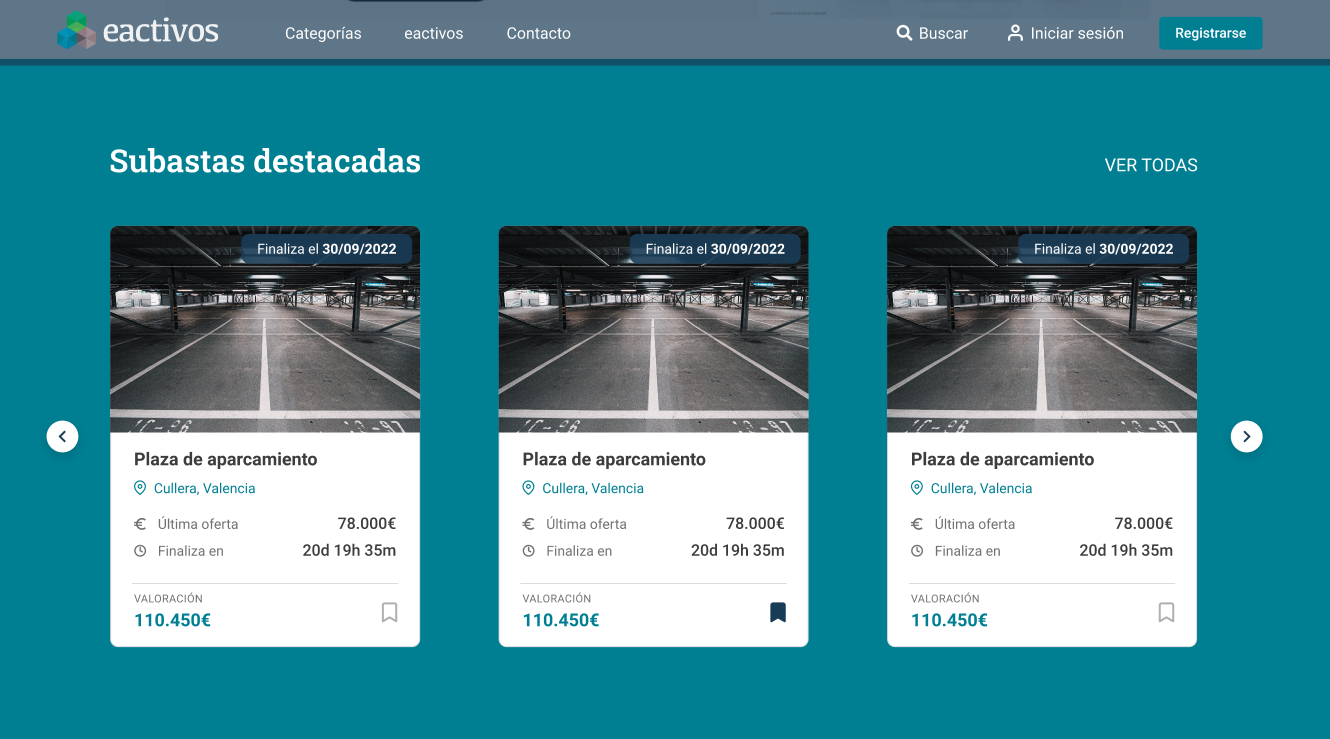Screen dimensions: 1330x739
Task: Click the 78.000€ last bid on first card
Action: click(367, 523)
